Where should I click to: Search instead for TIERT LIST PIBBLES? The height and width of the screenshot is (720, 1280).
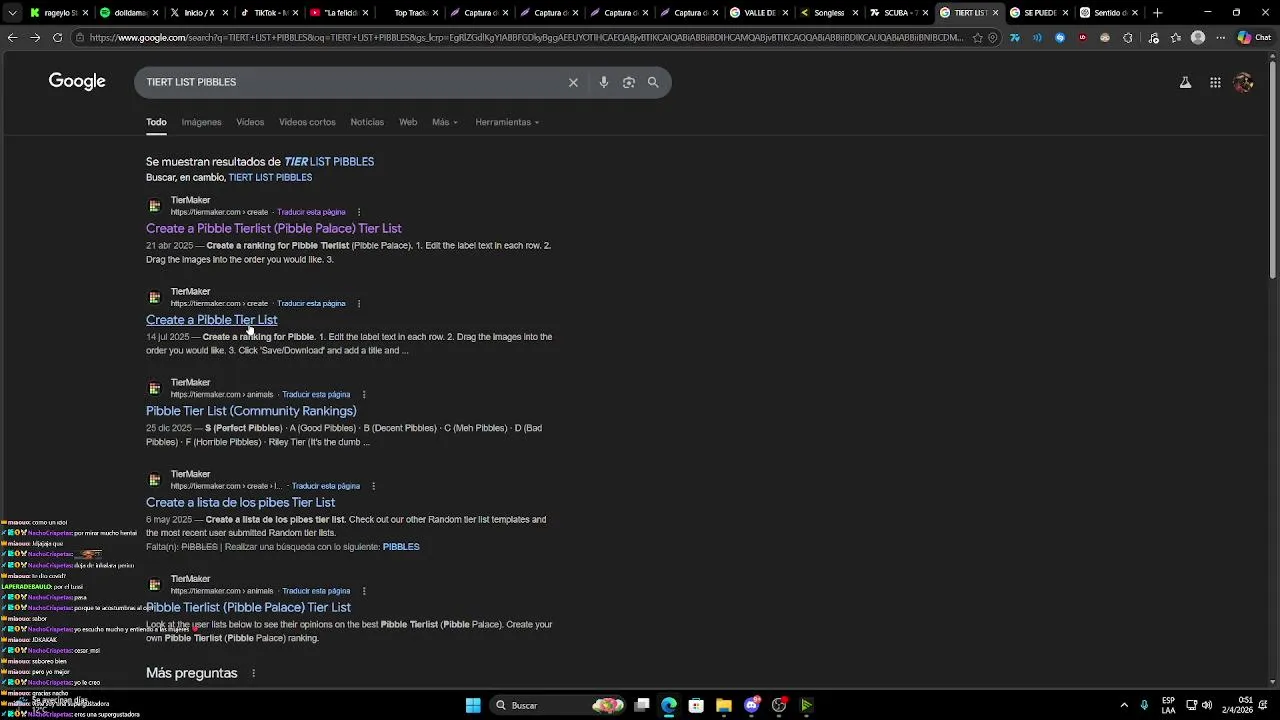pyautogui.click(x=270, y=178)
